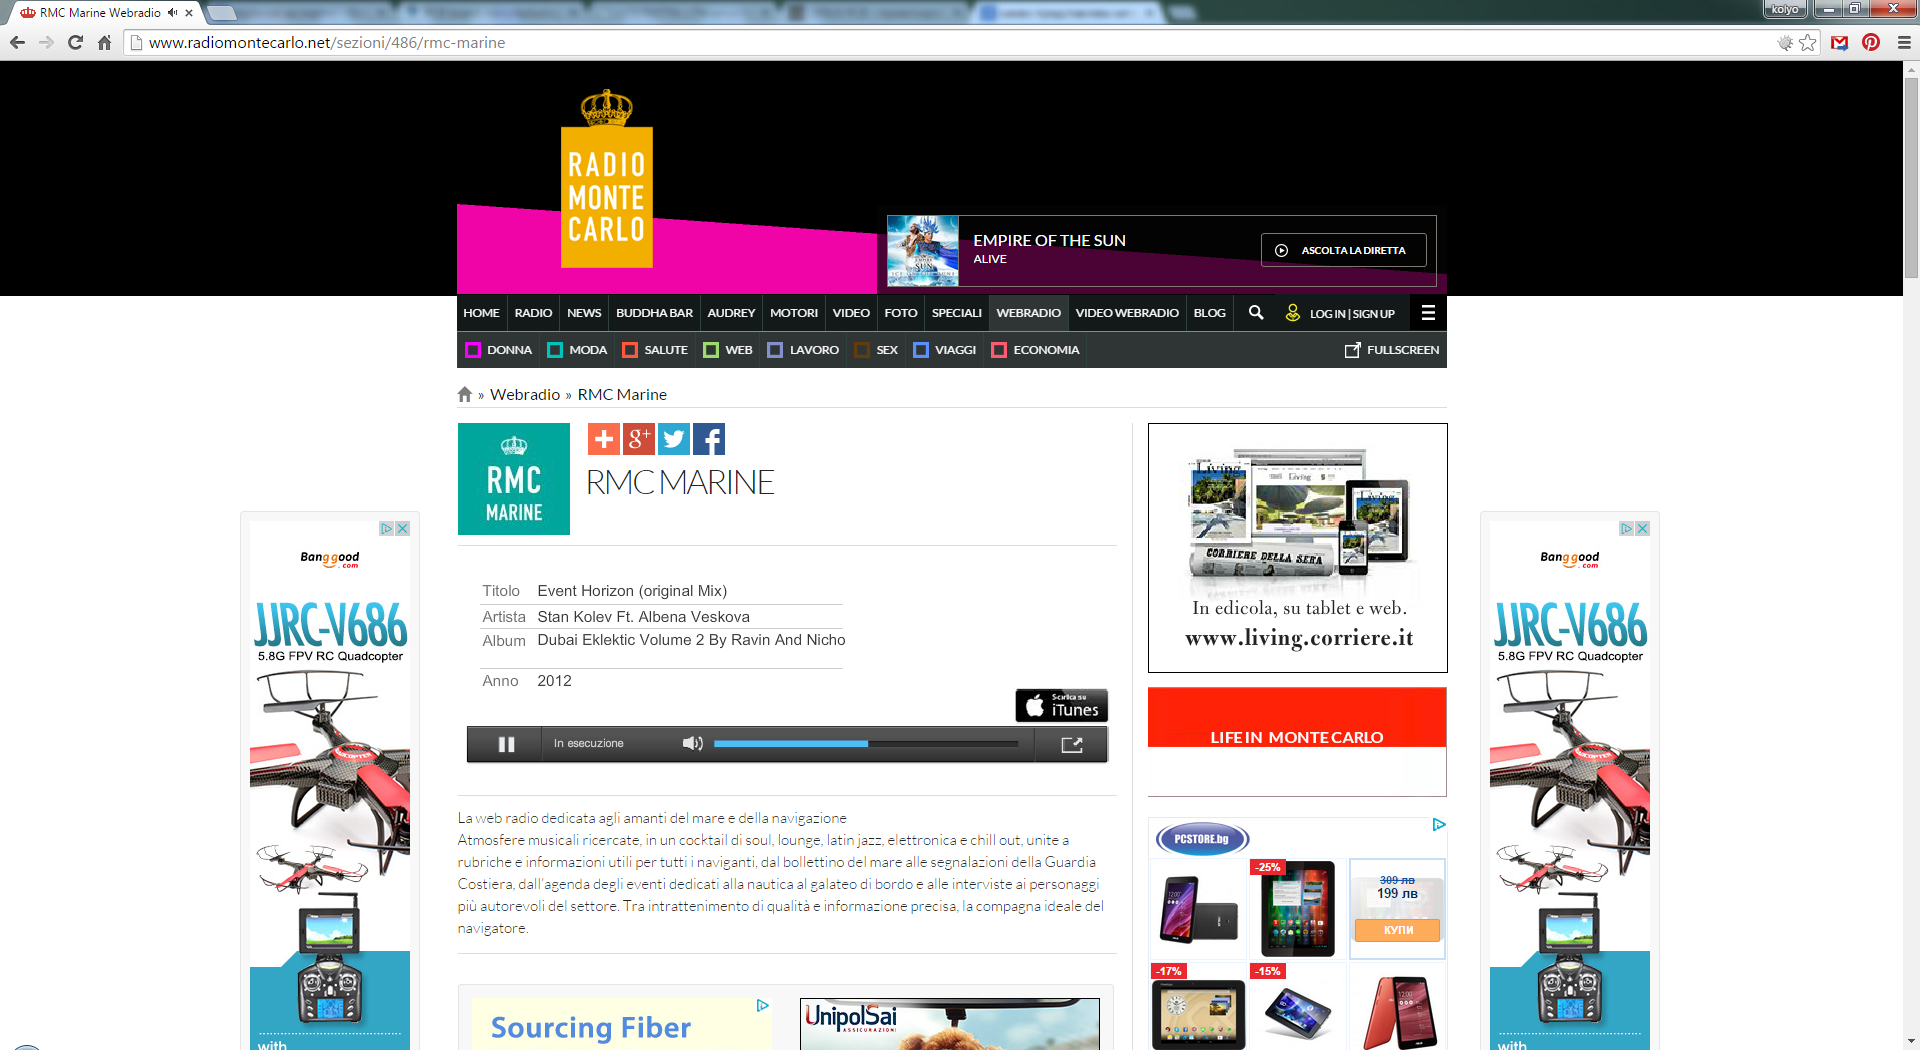This screenshot has height=1050, width=1920.
Task: Open the Gmail extension icon
Action: [x=1840, y=43]
